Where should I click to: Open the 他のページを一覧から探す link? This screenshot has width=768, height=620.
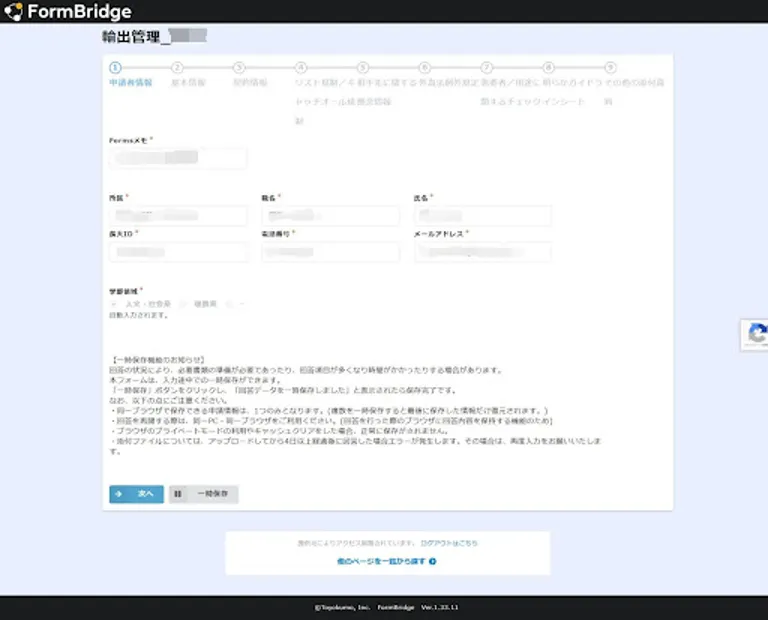pos(380,562)
